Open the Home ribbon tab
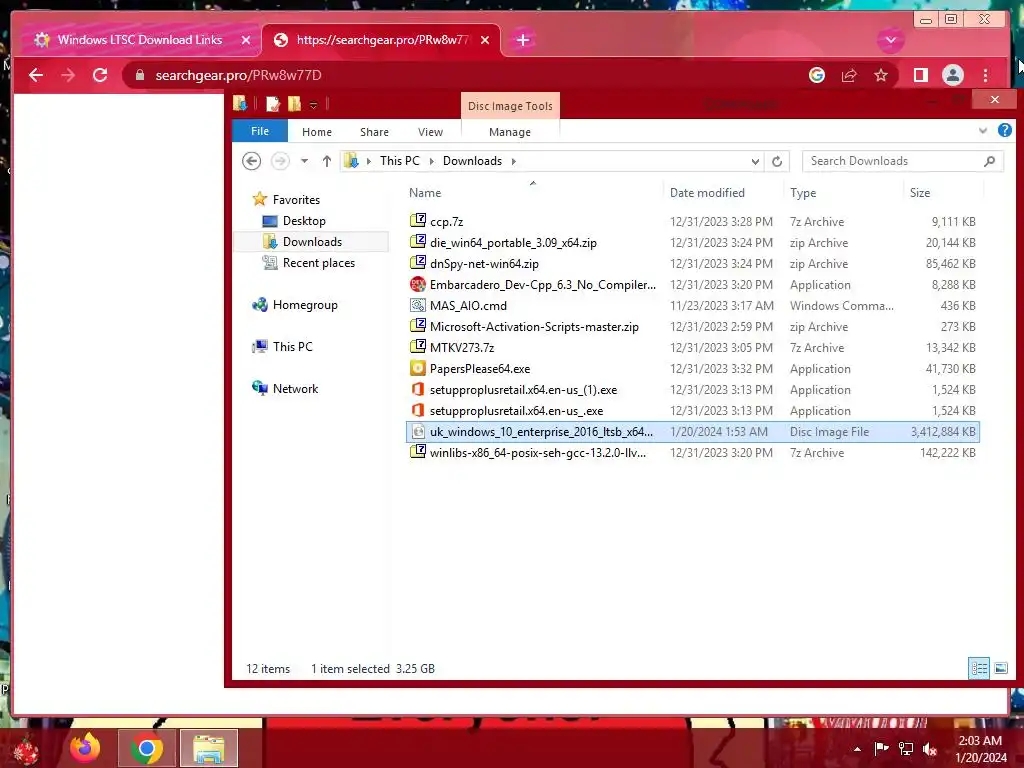This screenshot has width=1024, height=768. (x=317, y=132)
